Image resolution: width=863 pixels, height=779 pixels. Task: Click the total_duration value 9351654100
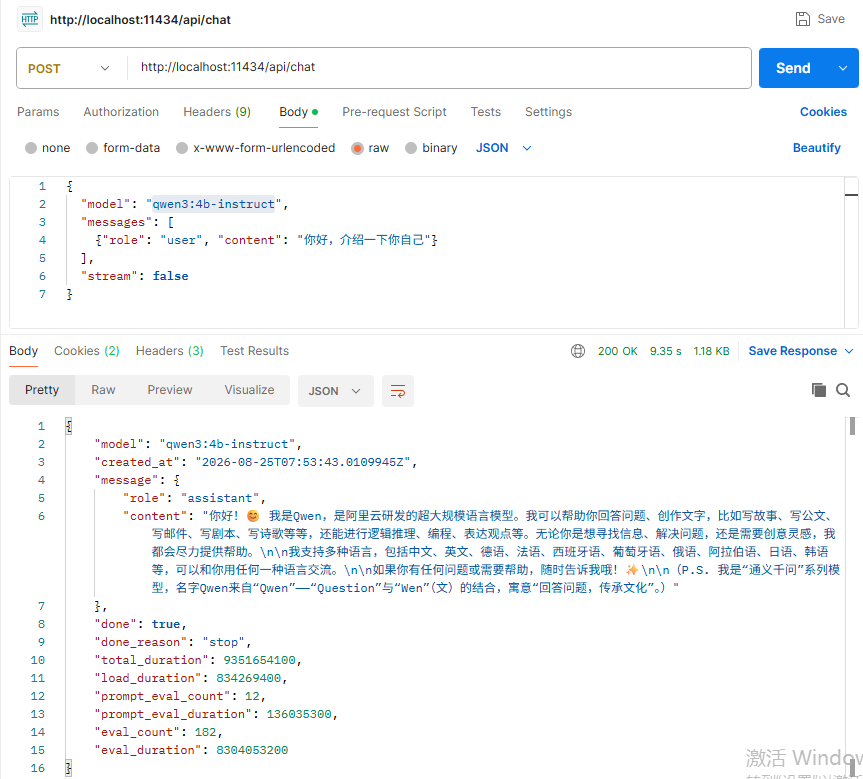(x=259, y=660)
